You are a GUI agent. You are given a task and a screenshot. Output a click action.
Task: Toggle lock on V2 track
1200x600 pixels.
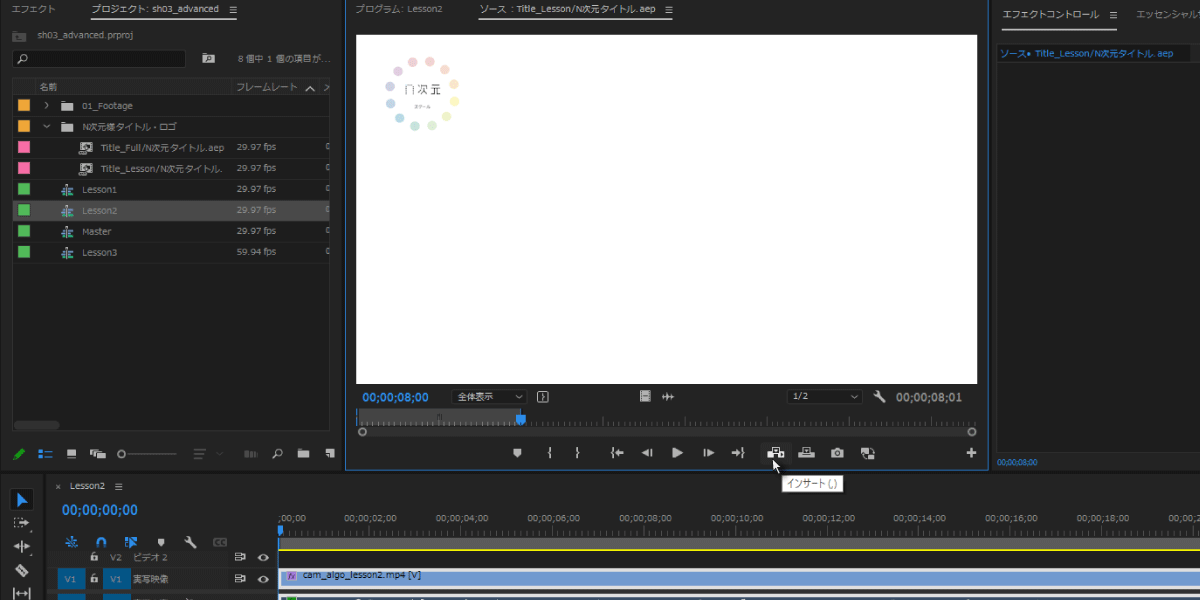pyautogui.click(x=94, y=557)
